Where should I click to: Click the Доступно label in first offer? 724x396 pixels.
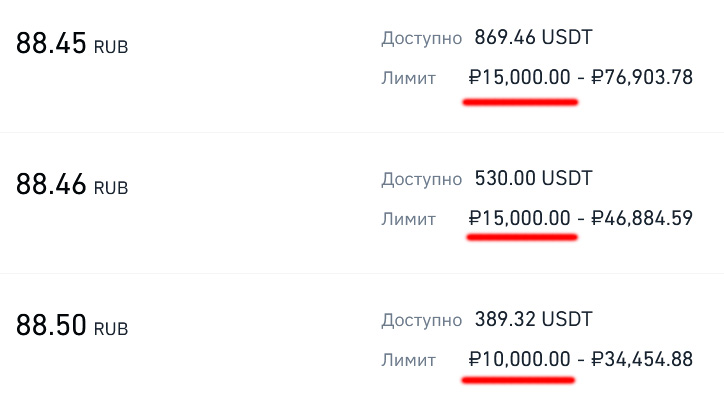pos(422,38)
